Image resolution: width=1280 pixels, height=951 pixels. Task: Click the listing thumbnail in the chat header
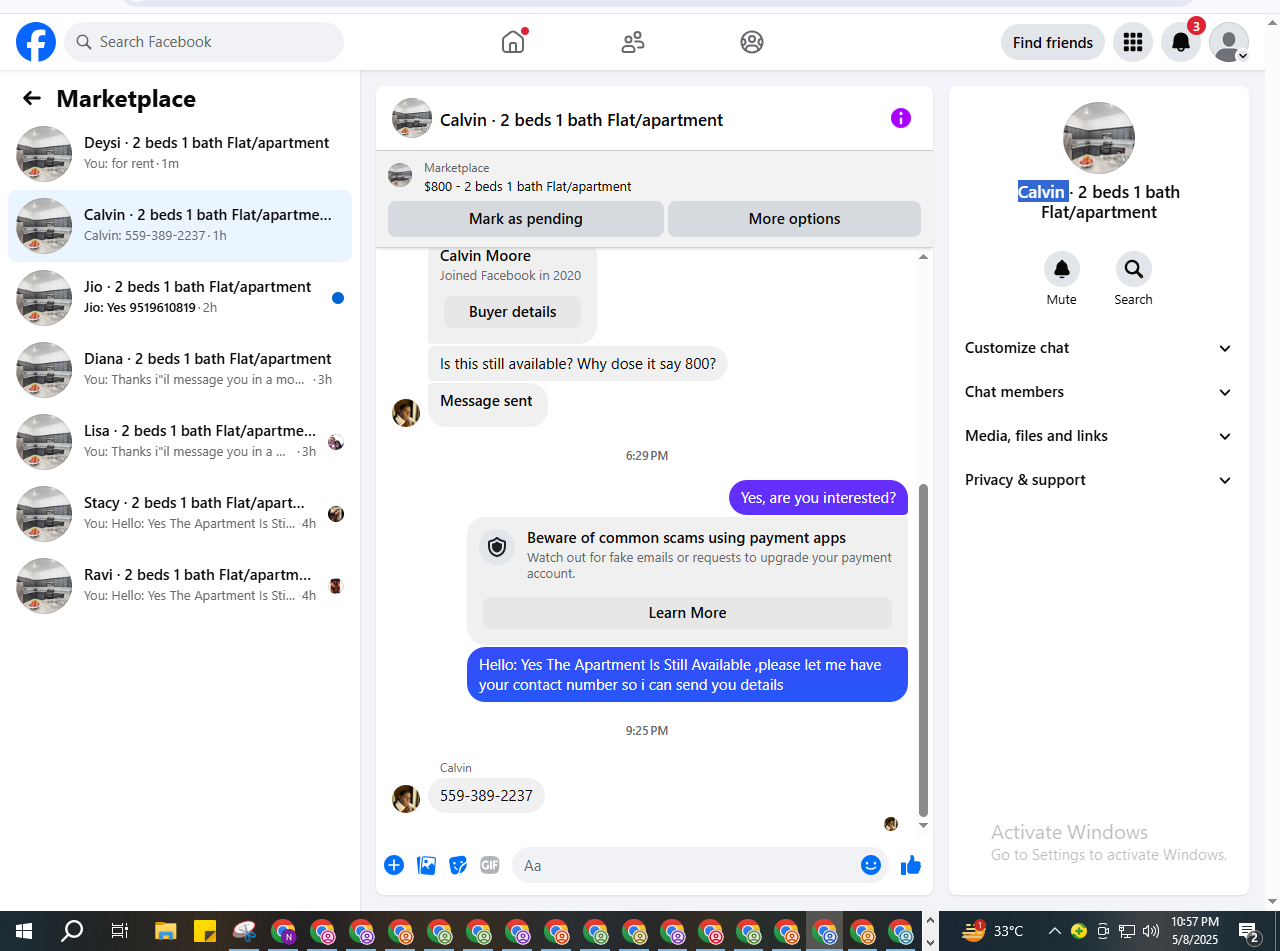point(412,118)
